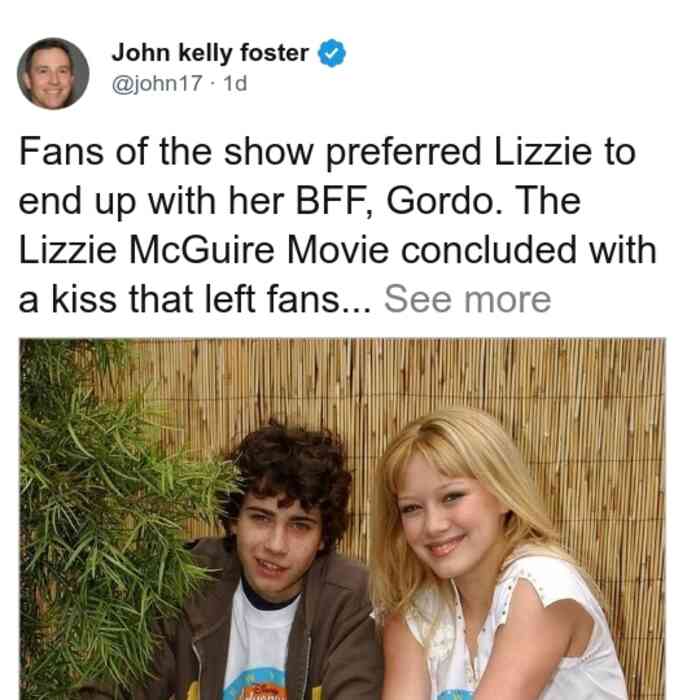Click the "1d" post timestamp

(x=235, y=83)
